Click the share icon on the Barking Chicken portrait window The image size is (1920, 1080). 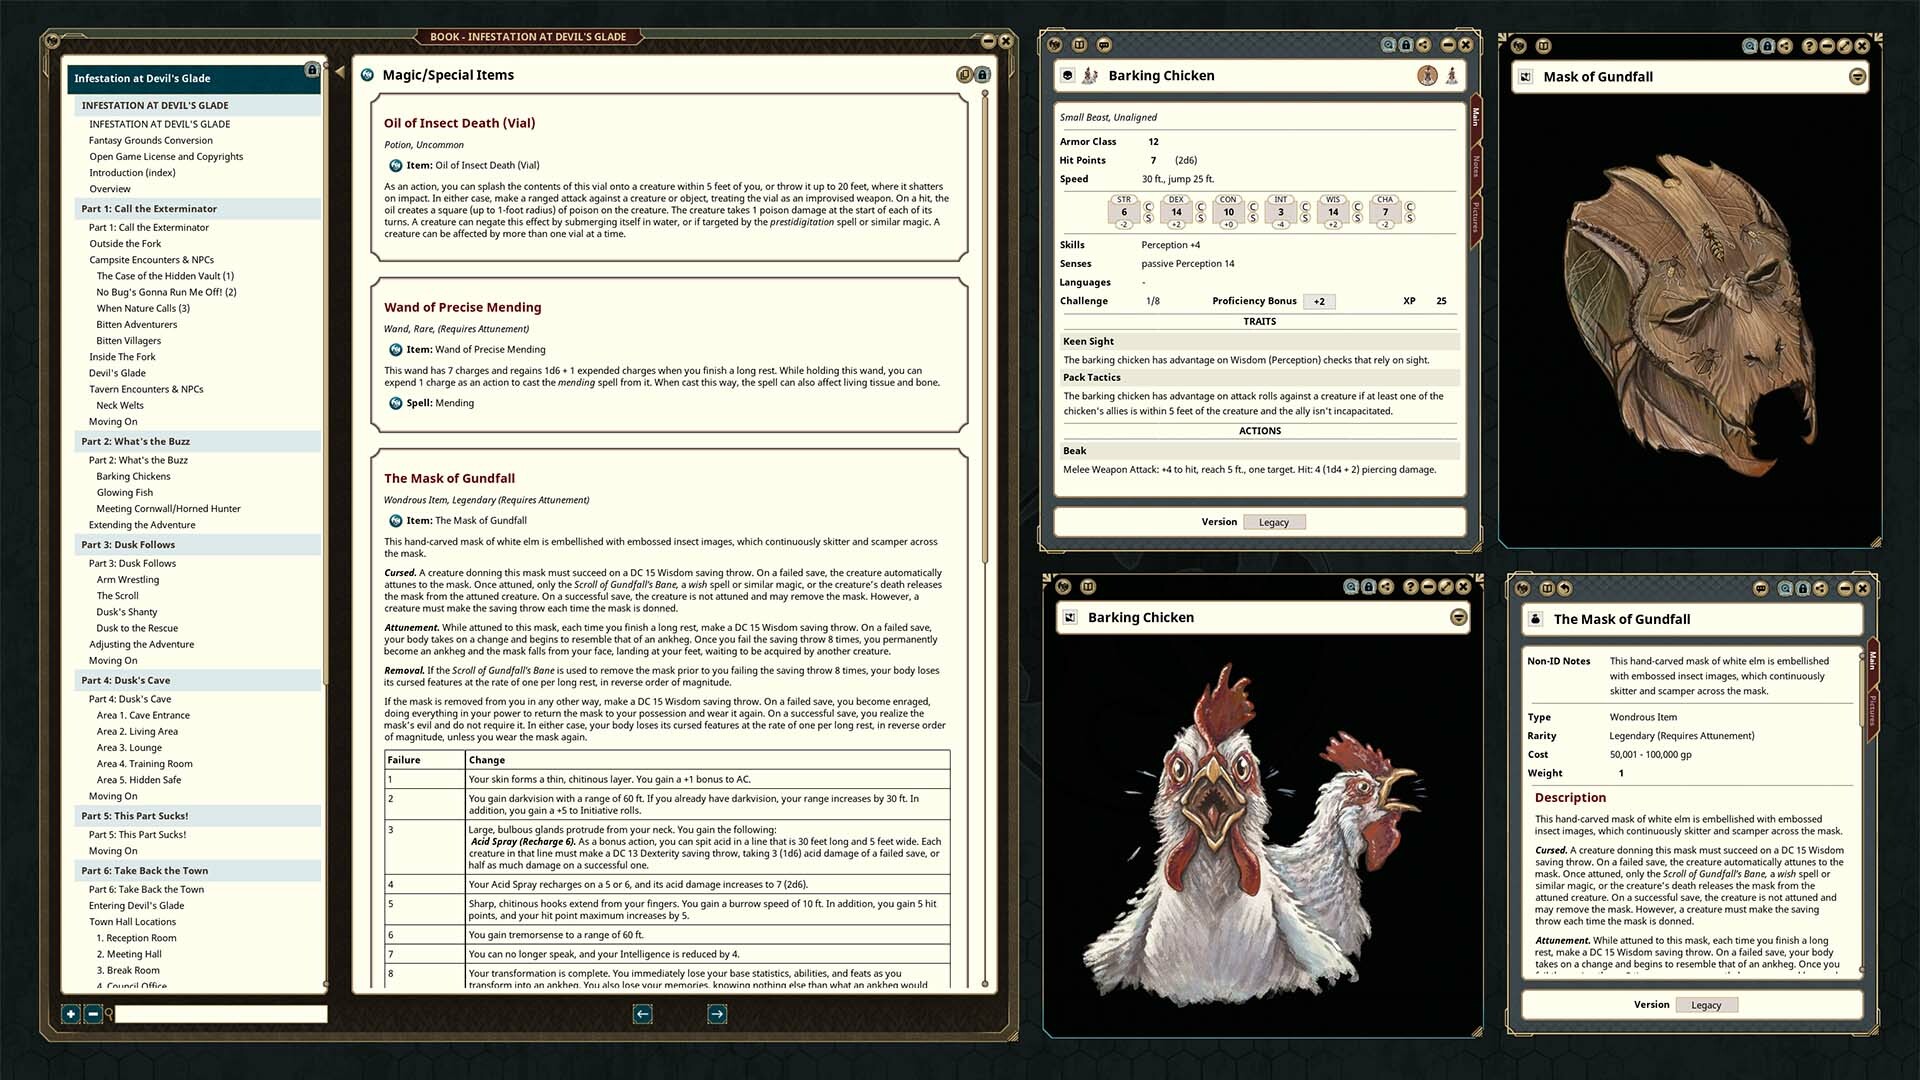click(x=1385, y=587)
